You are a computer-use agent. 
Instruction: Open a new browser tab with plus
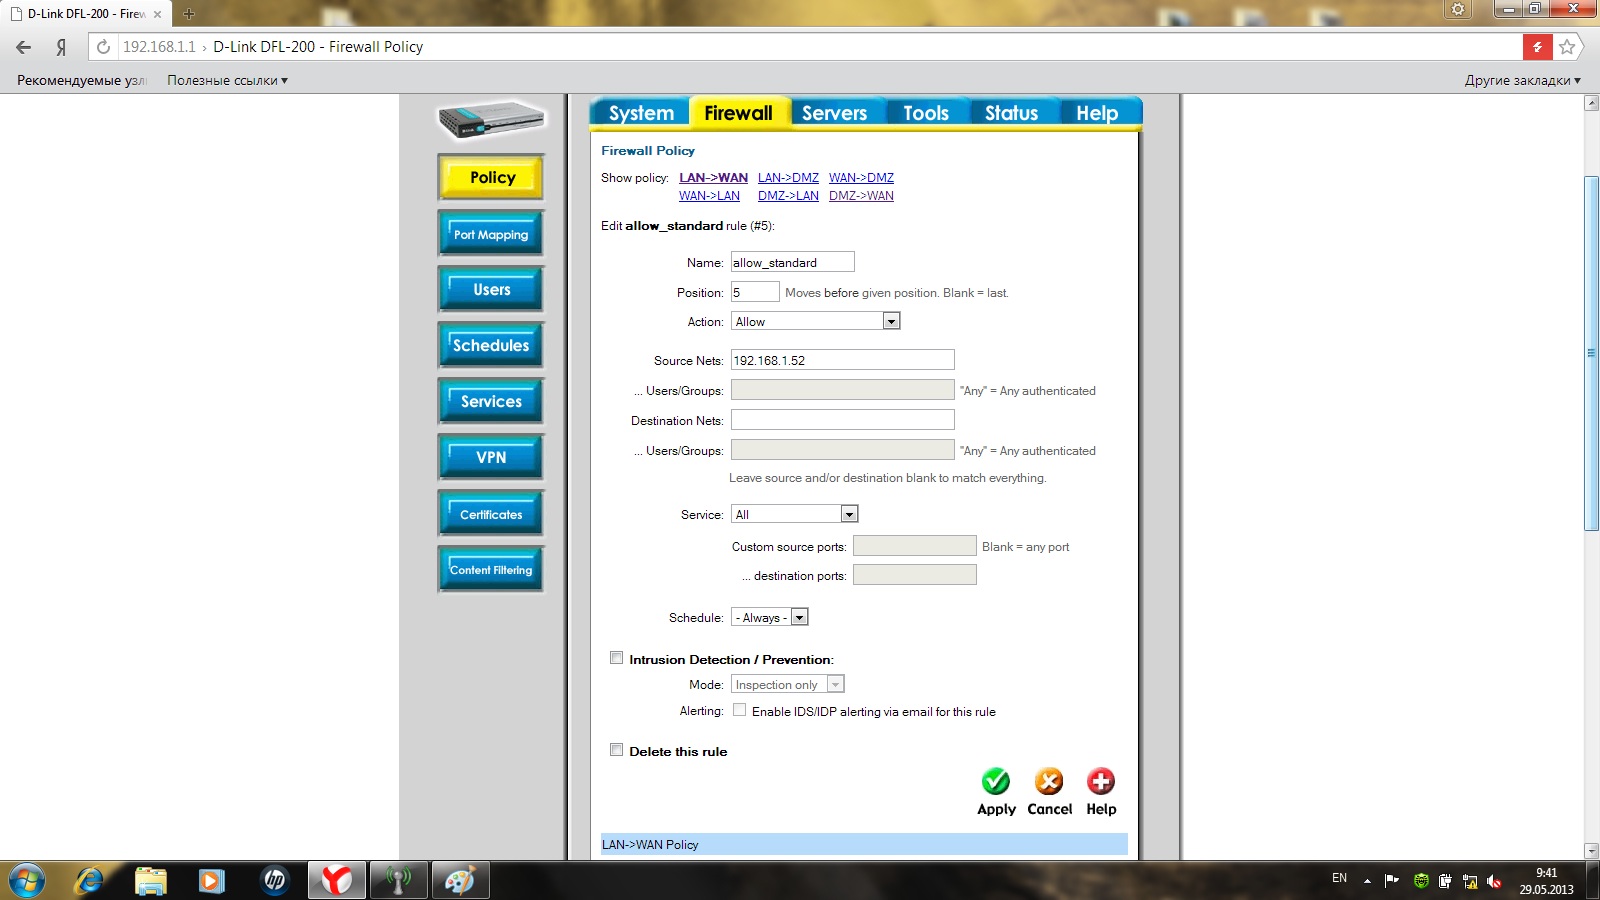click(189, 14)
